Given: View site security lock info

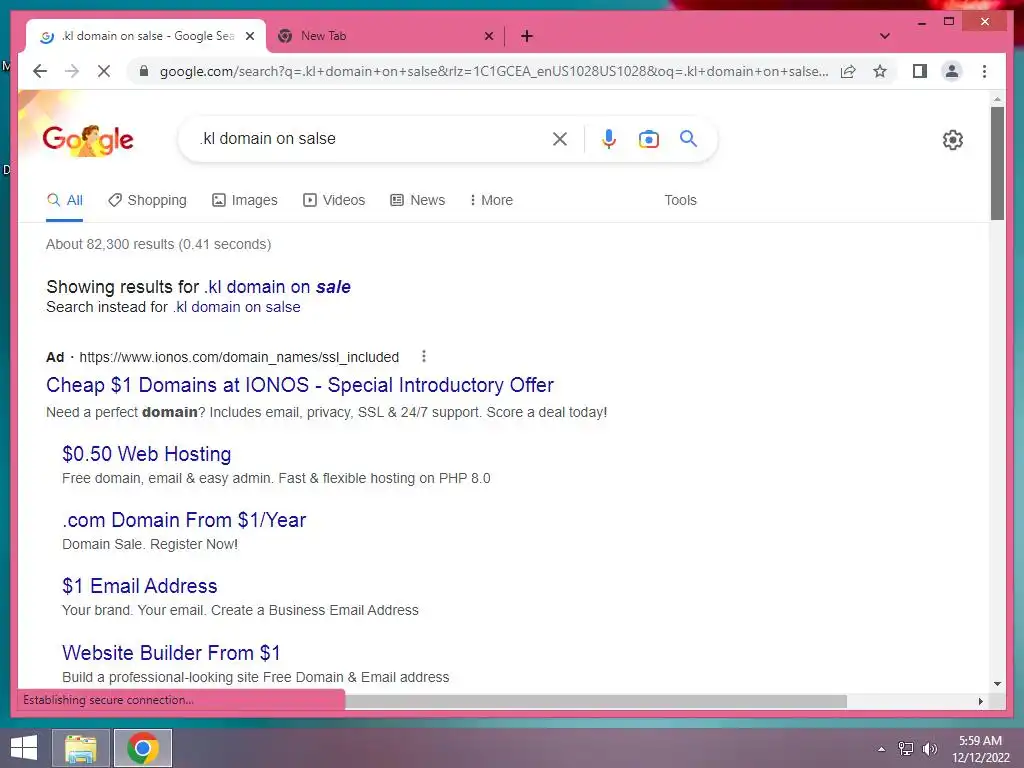Looking at the screenshot, I should pyautogui.click(x=144, y=71).
